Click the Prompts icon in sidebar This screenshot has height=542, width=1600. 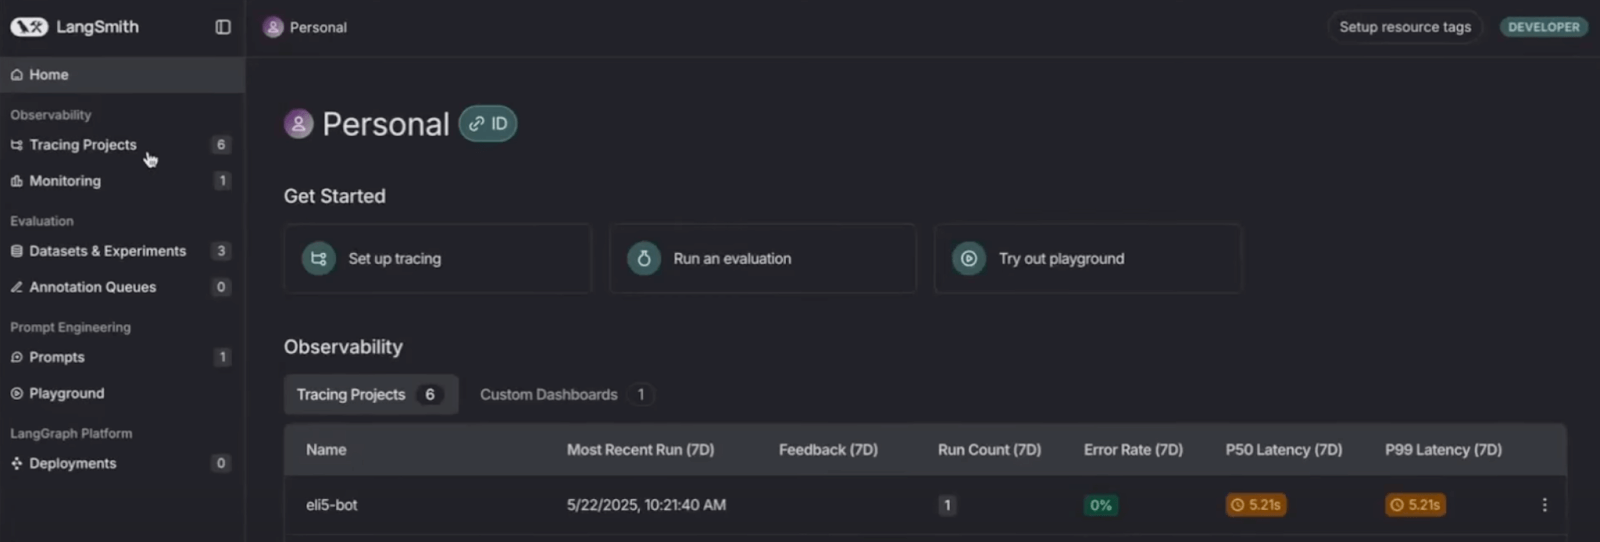point(16,357)
